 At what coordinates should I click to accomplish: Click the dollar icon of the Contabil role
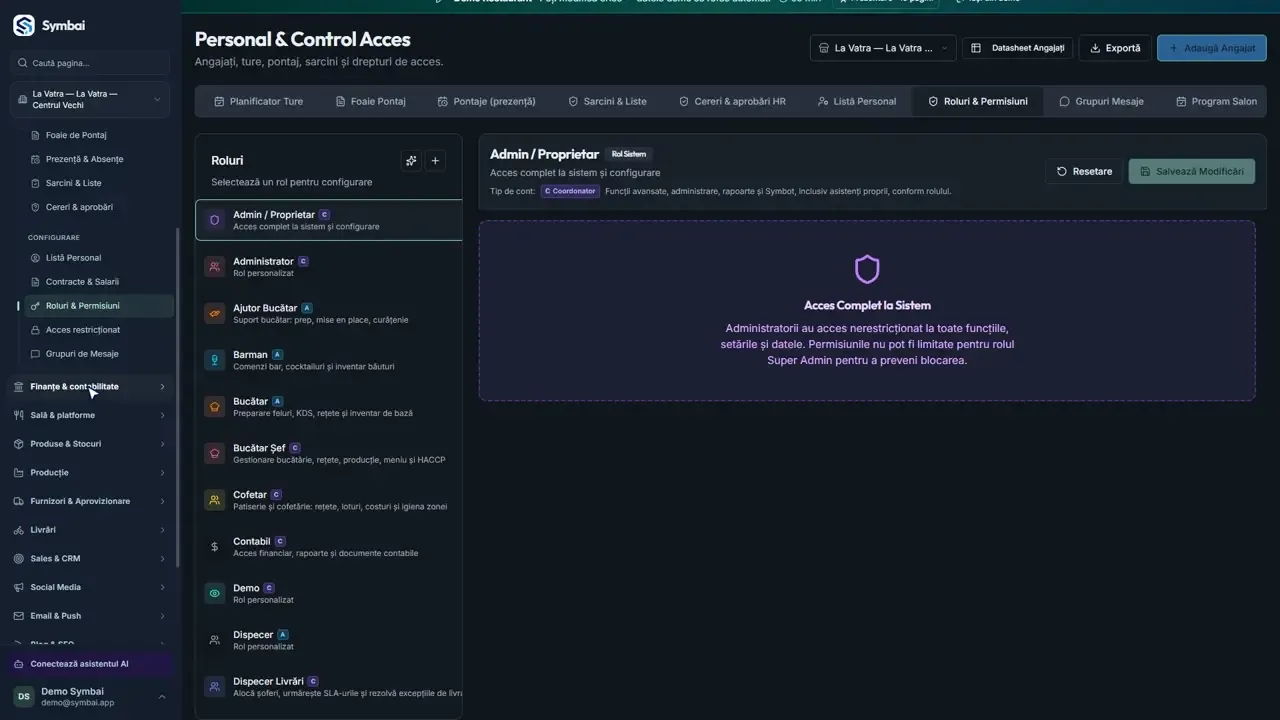point(214,547)
